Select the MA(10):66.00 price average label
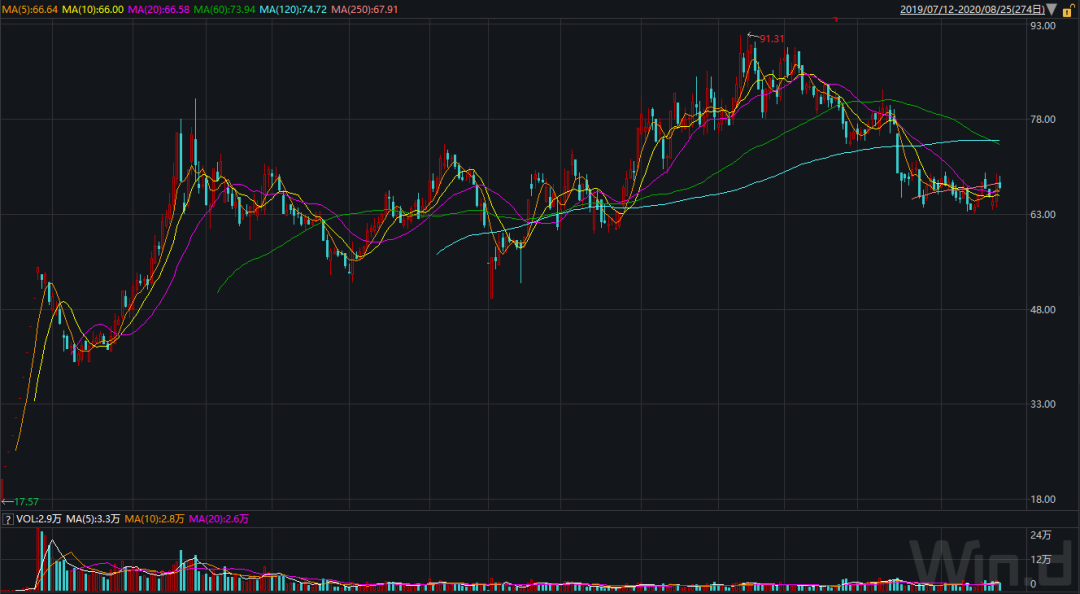This screenshot has width=1080, height=594. tap(93, 9)
